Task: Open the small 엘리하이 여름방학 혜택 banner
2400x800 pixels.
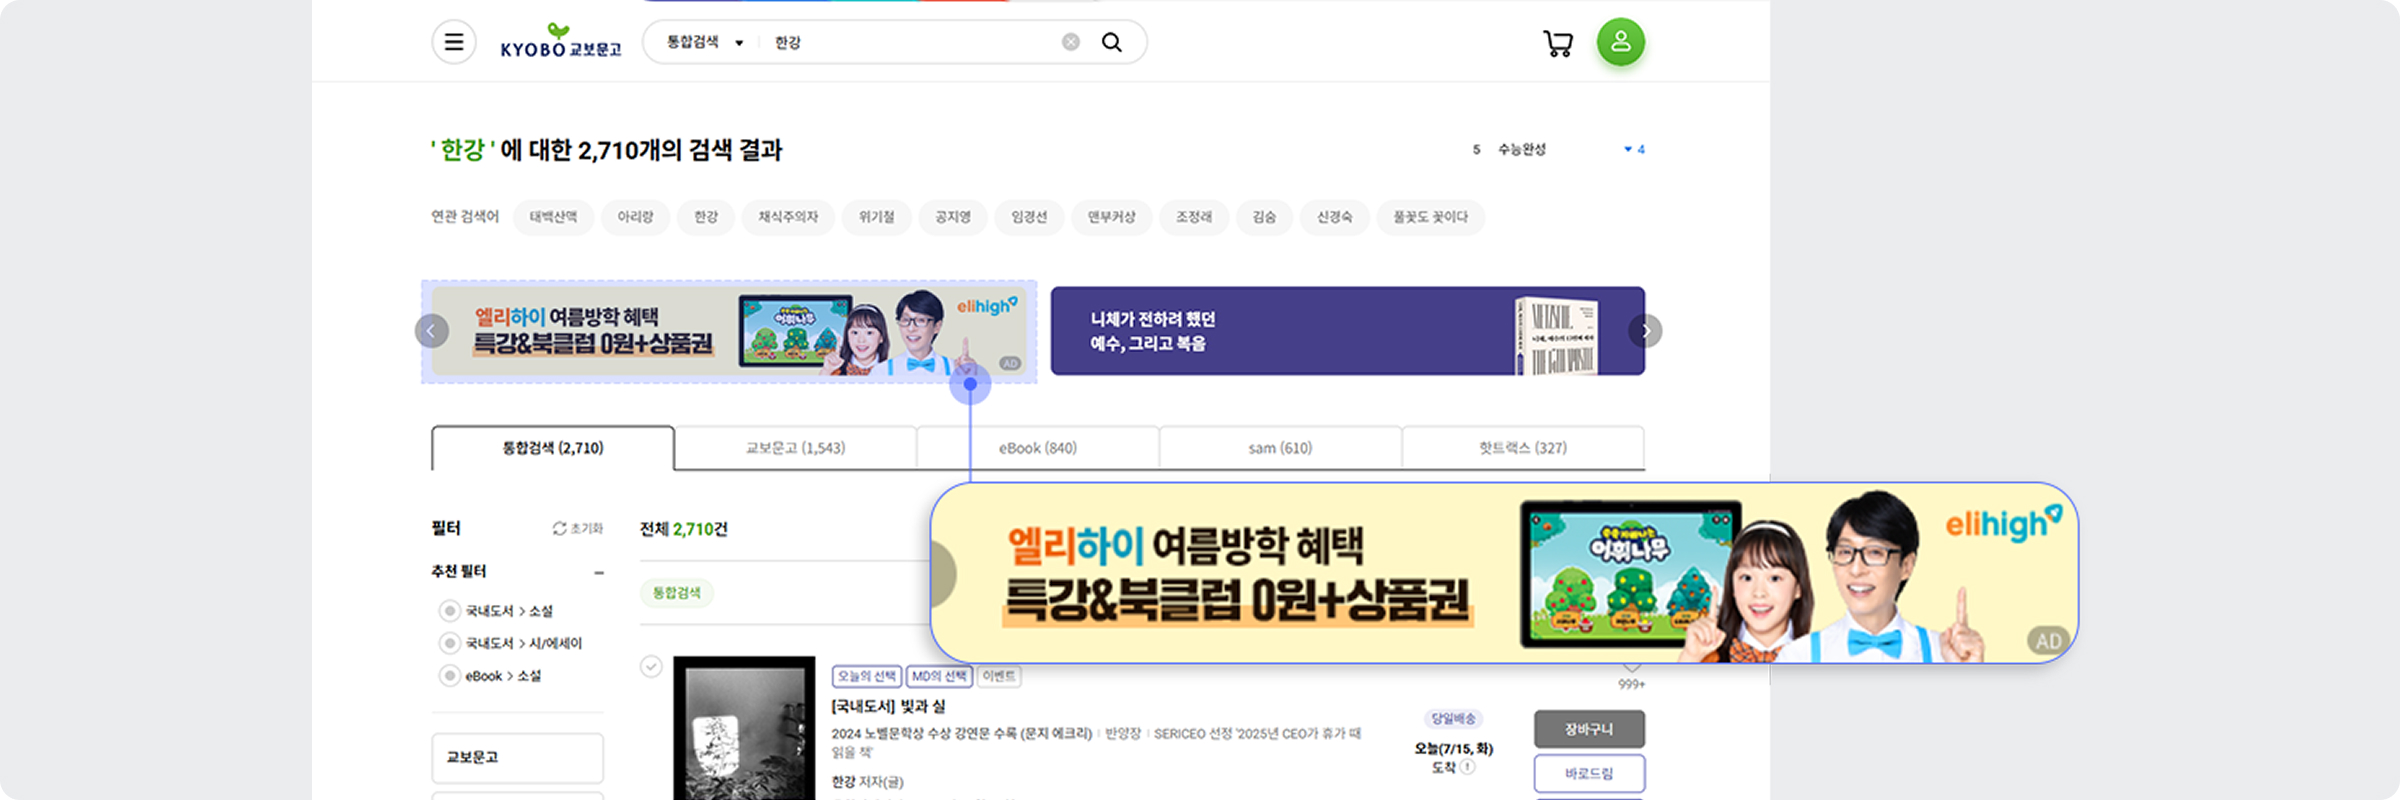Action: (x=729, y=331)
